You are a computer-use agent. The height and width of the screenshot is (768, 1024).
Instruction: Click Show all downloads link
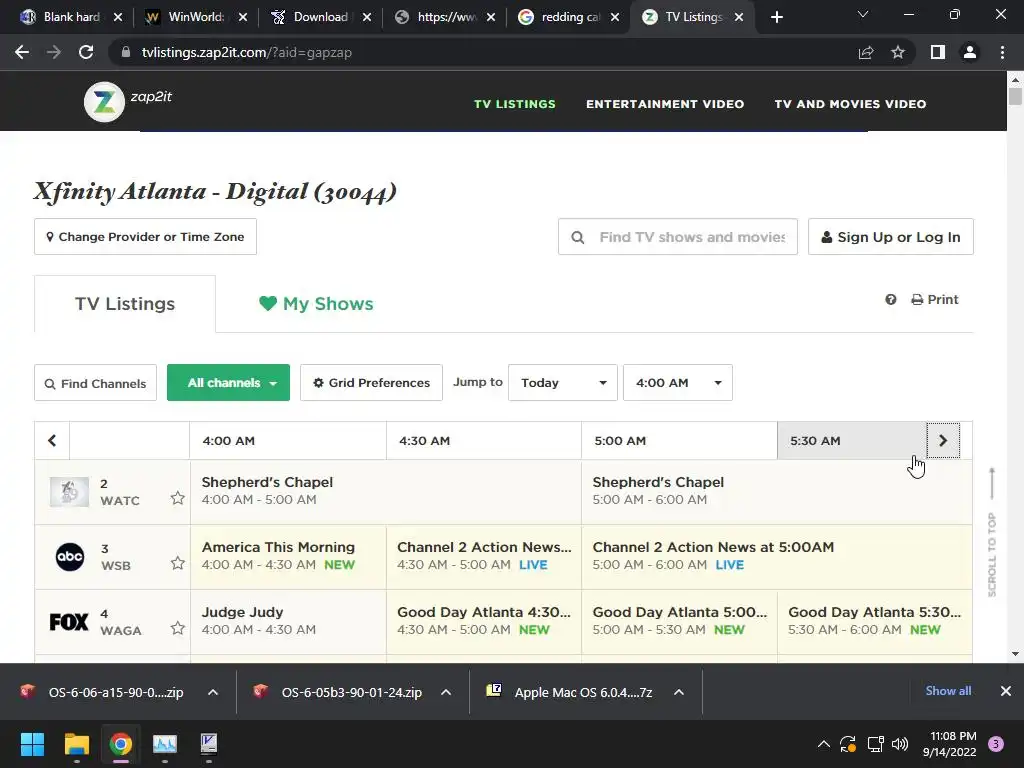point(948,691)
